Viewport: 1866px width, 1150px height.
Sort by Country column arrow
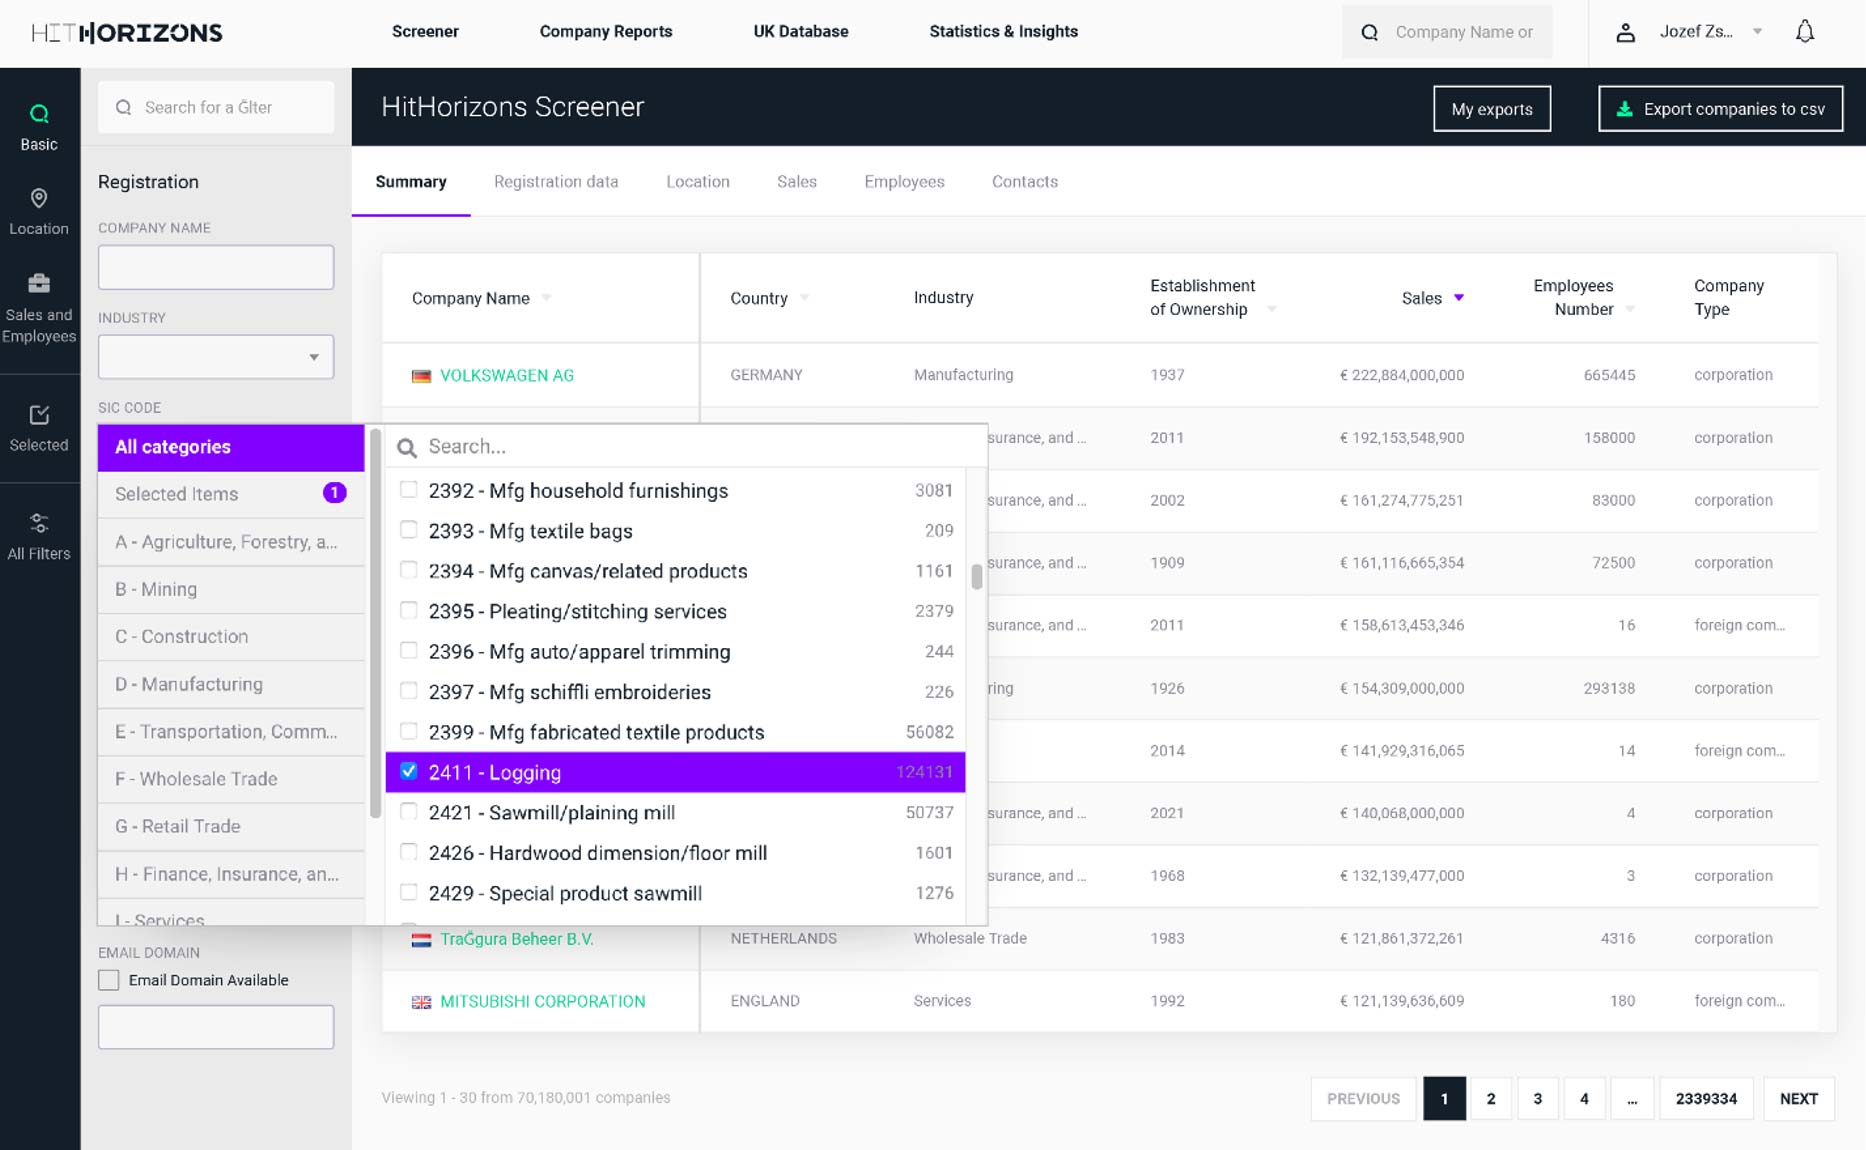coord(804,298)
